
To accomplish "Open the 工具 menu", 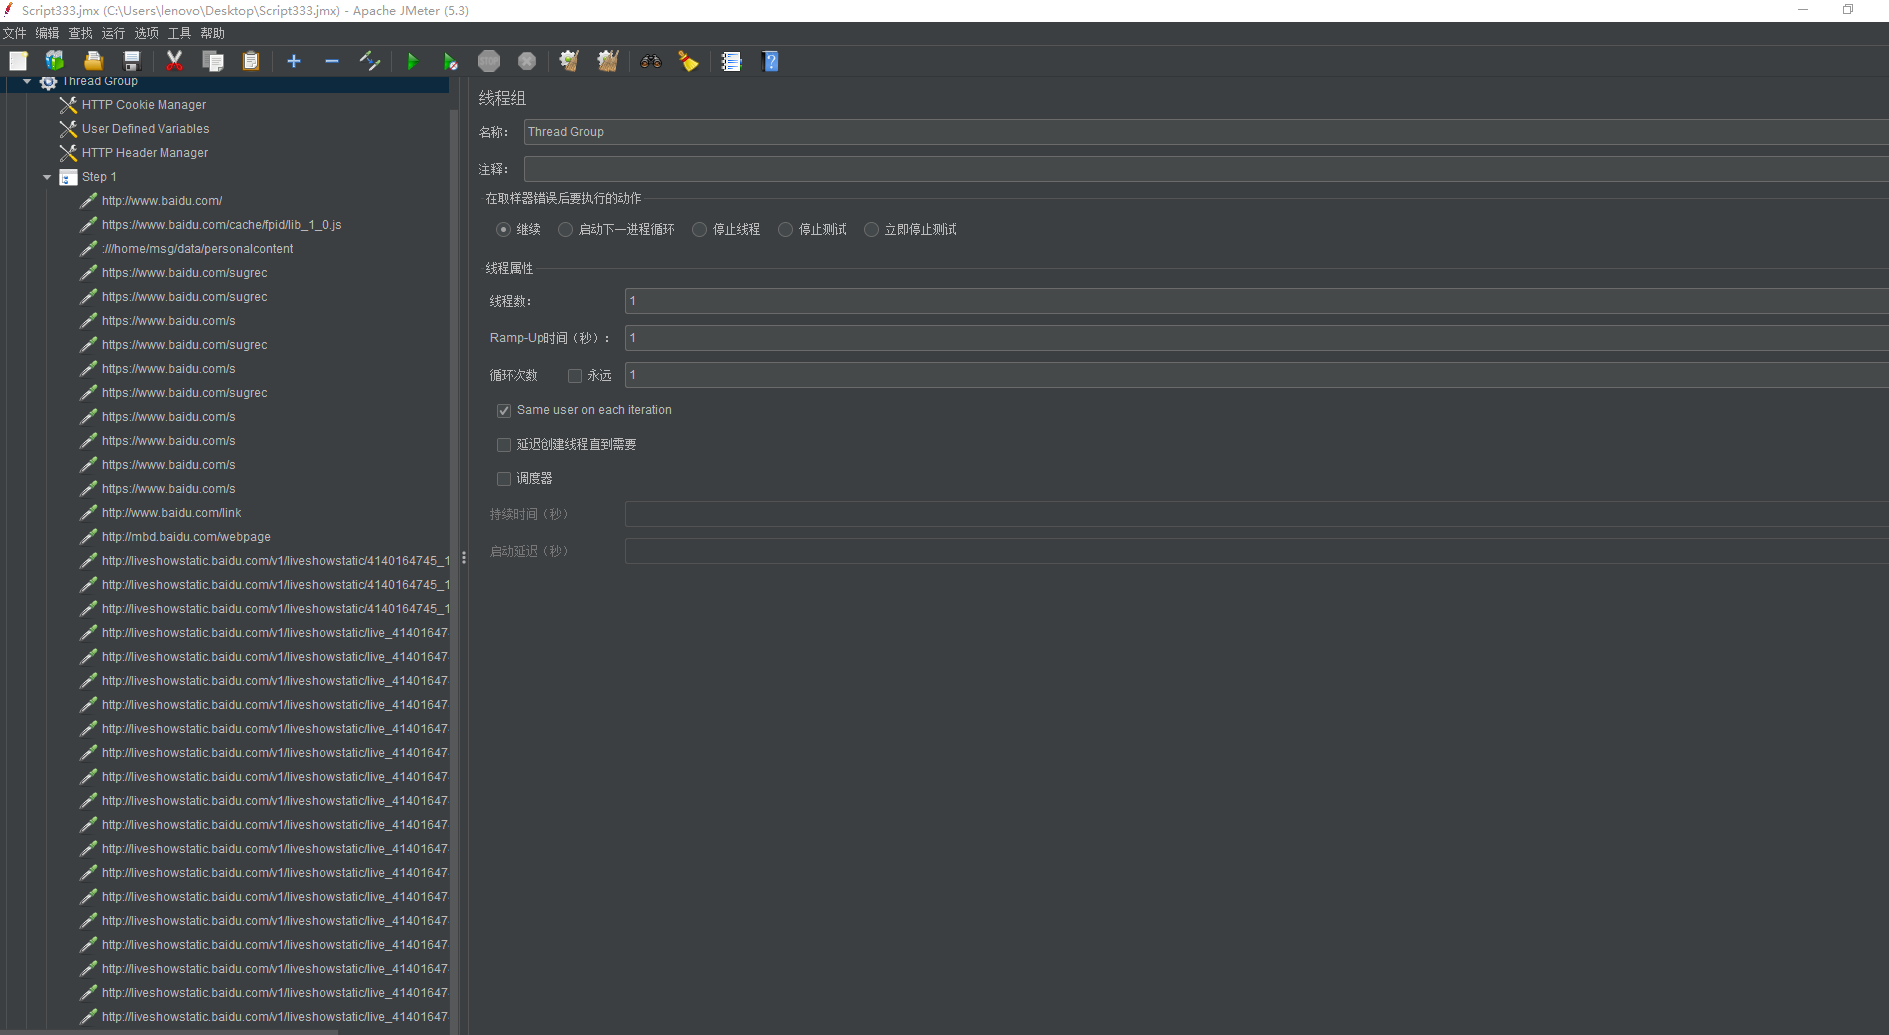I will click(x=180, y=34).
